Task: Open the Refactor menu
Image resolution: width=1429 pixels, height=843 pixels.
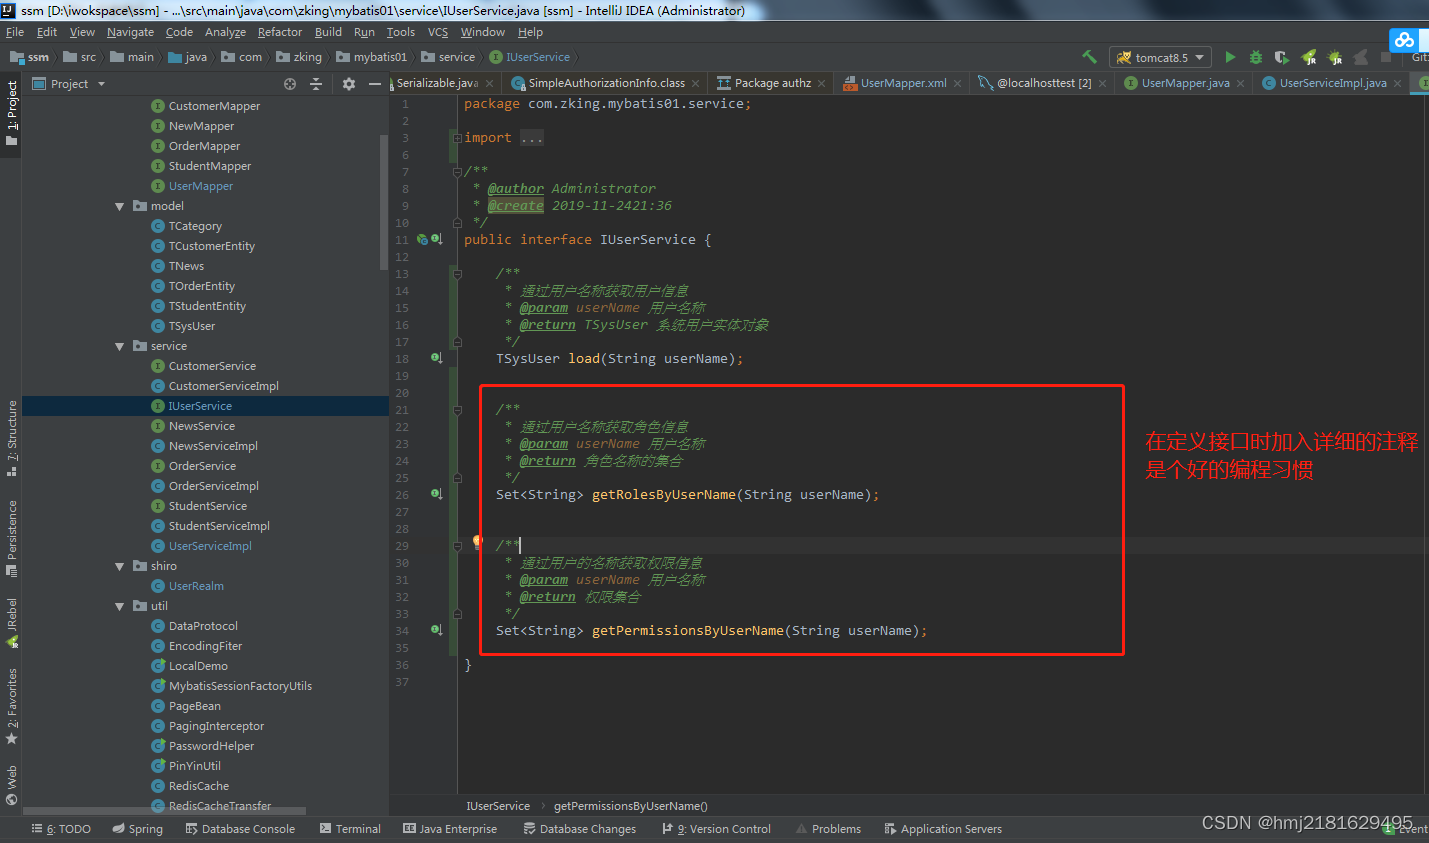Action: pos(279,32)
